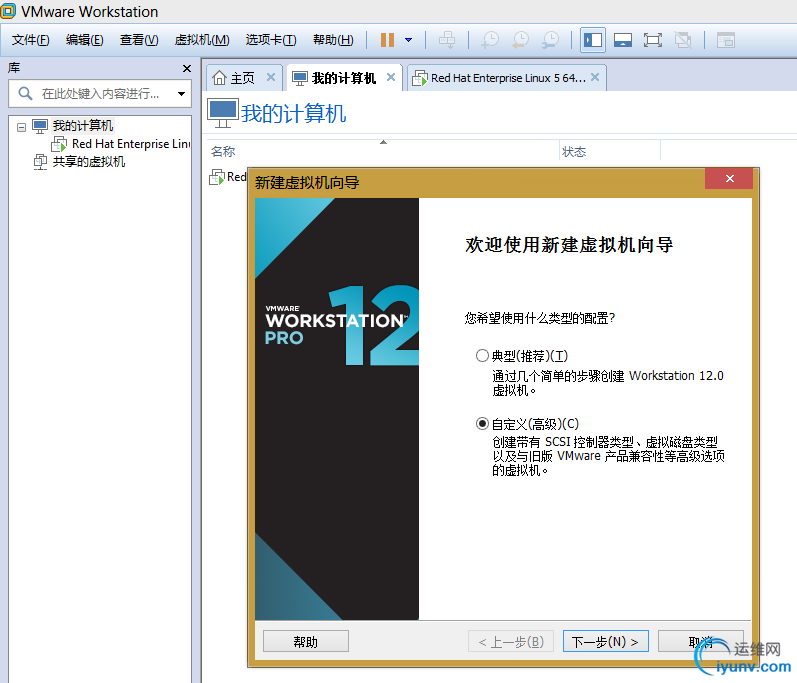Select the 典型(推荐)(T) radio button
This screenshot has height=683, width=797.
point(482,355)
